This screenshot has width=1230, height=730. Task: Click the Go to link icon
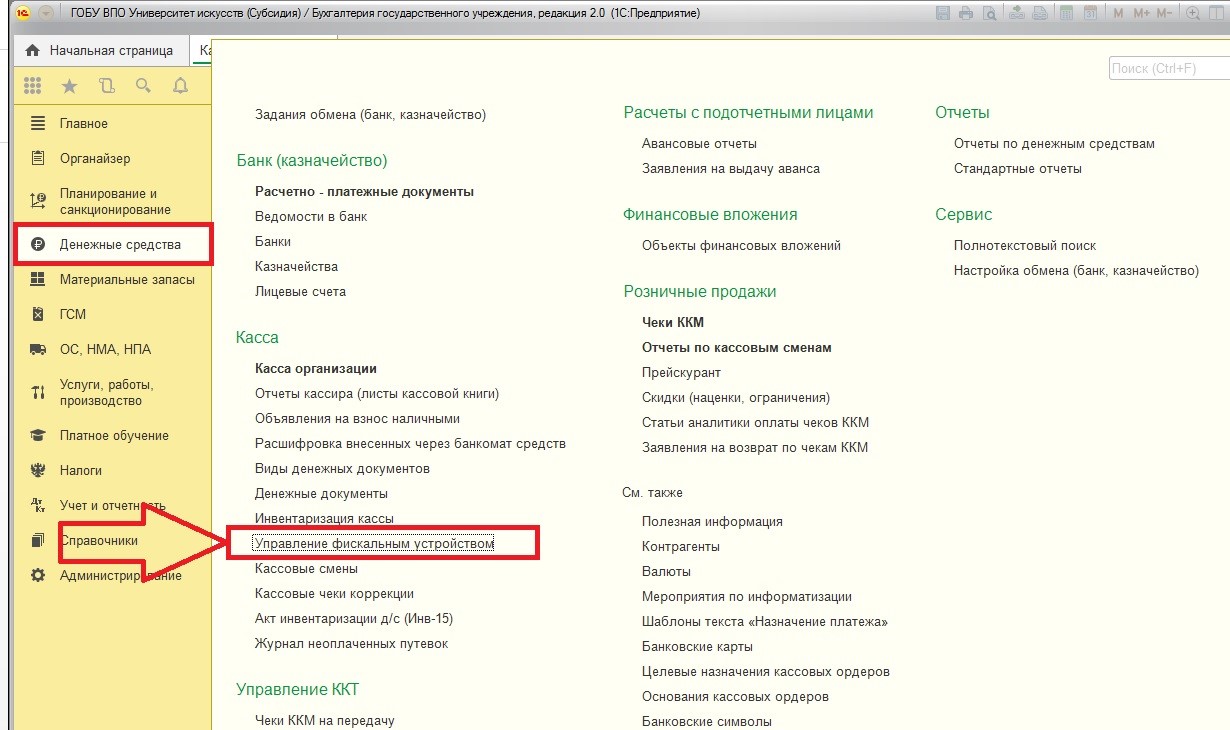(x=1040, y=13)
